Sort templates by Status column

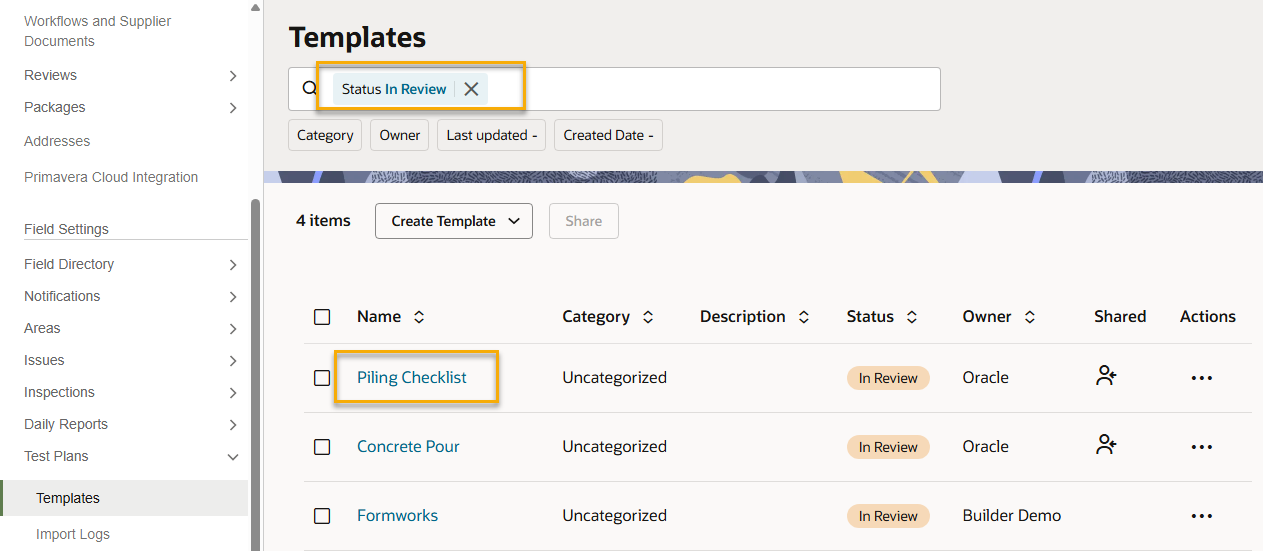click(x=911, y=317)
